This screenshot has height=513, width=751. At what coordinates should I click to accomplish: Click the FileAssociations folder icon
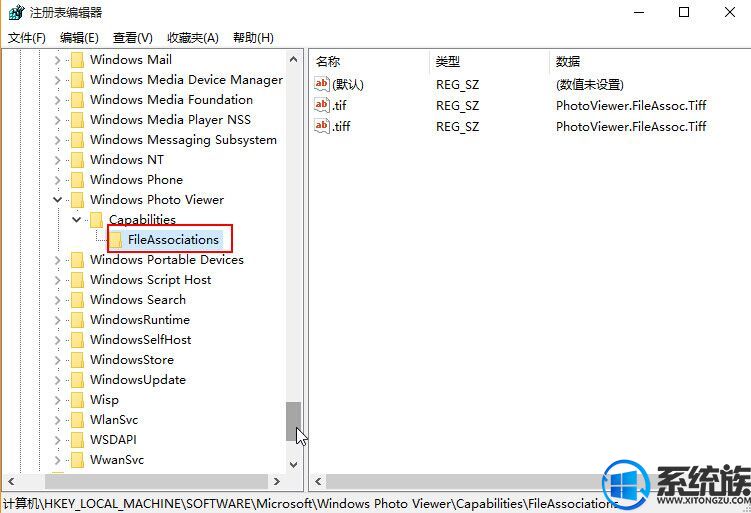[x=115, y=240]
